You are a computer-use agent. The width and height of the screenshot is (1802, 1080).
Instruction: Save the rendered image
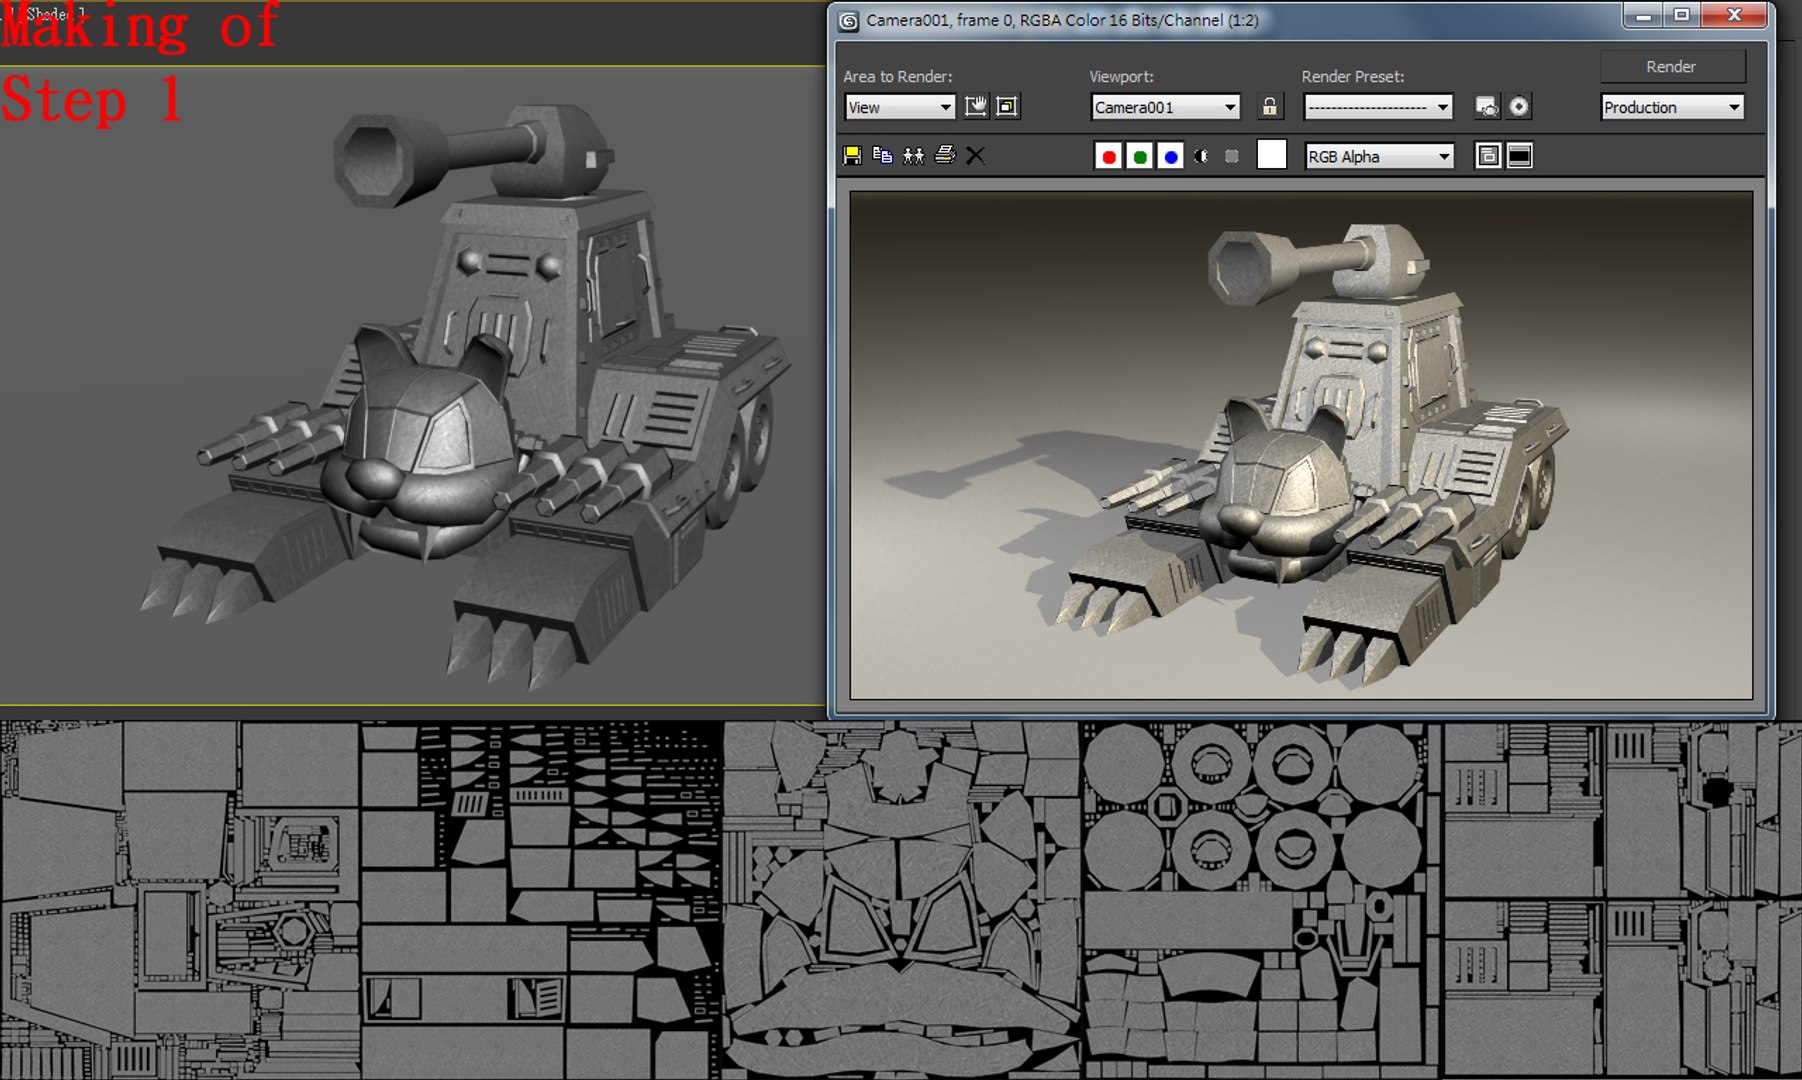pyautogui.click(x=852, y=155)
